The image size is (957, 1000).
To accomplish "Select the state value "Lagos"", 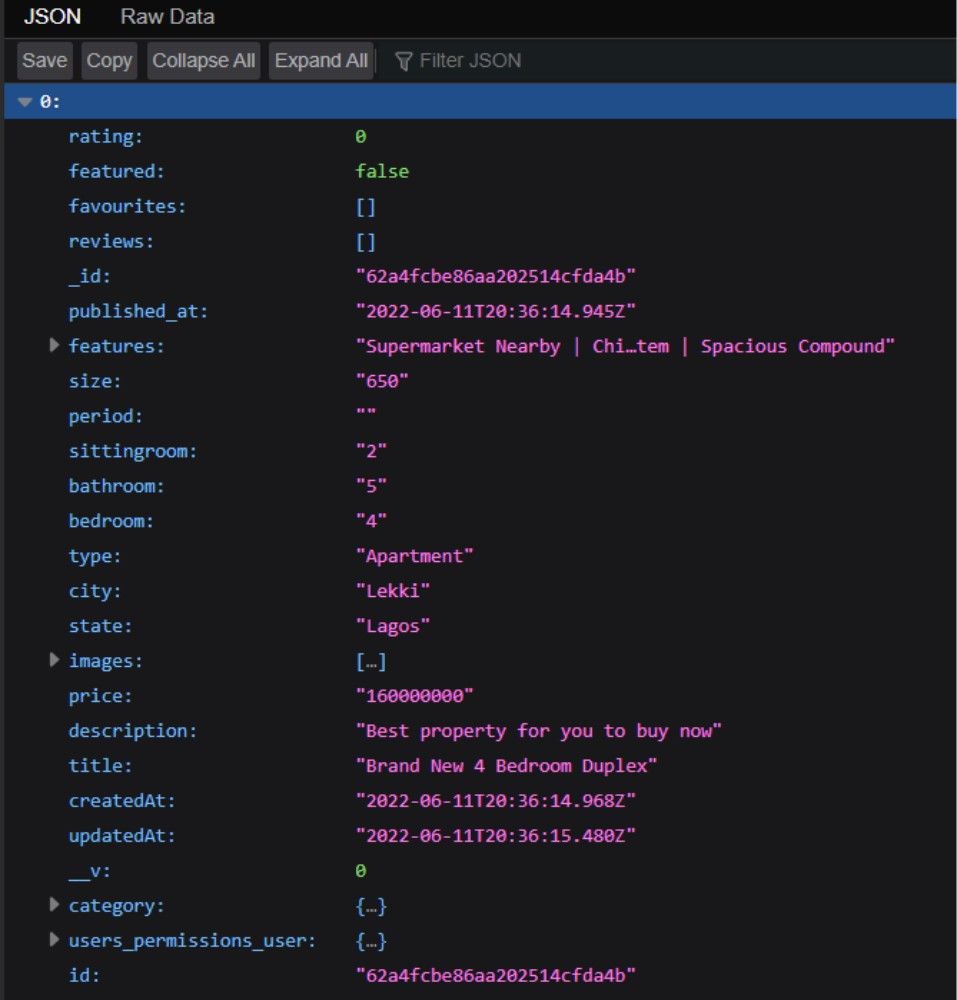I will 393,626.
